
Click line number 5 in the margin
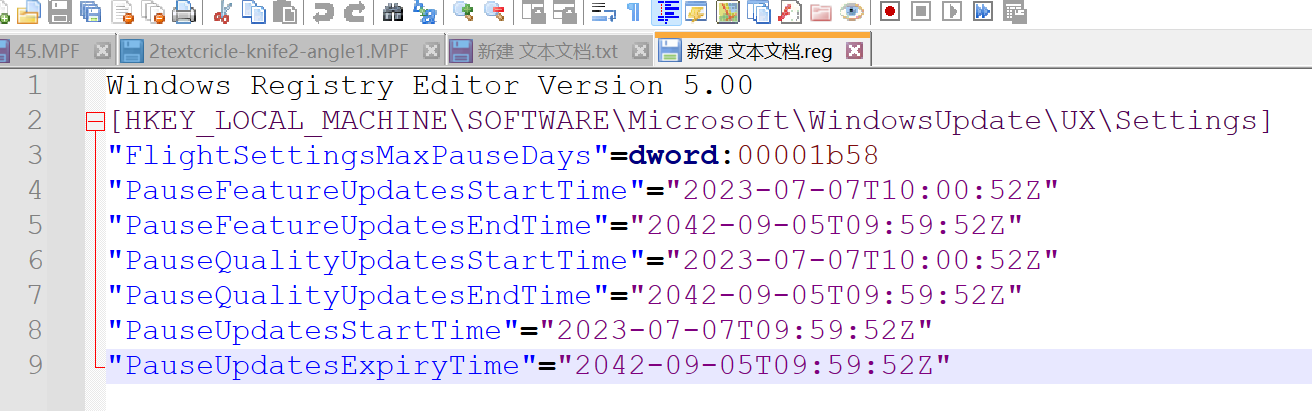click(35, 225)
